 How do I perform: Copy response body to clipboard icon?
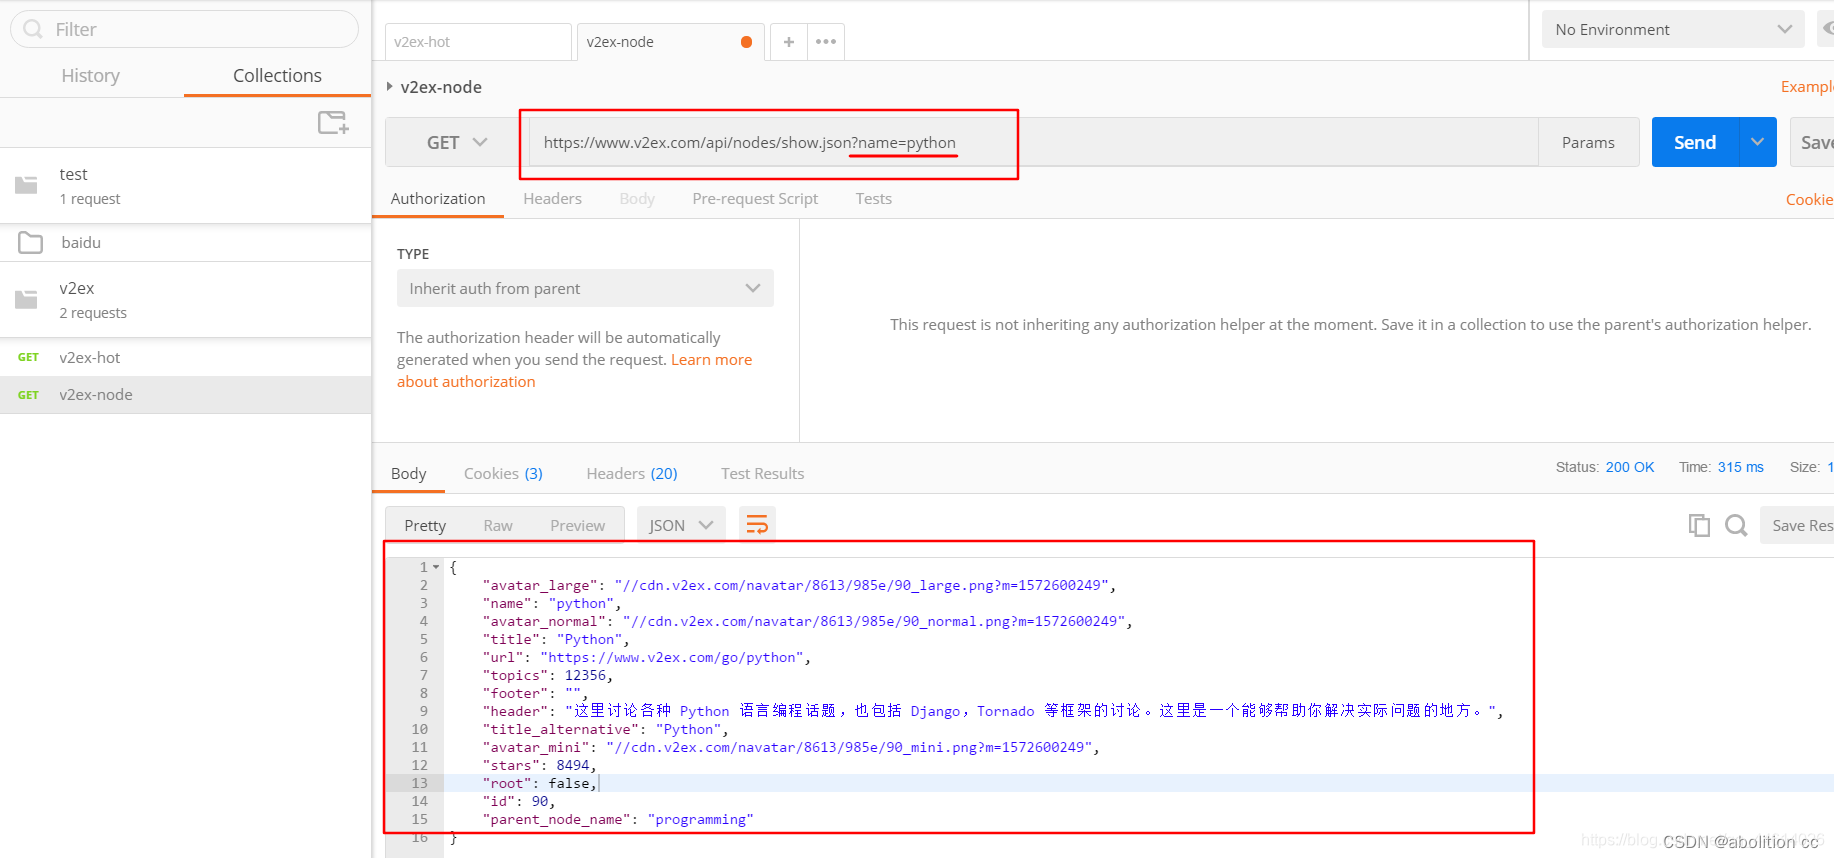1699,525
